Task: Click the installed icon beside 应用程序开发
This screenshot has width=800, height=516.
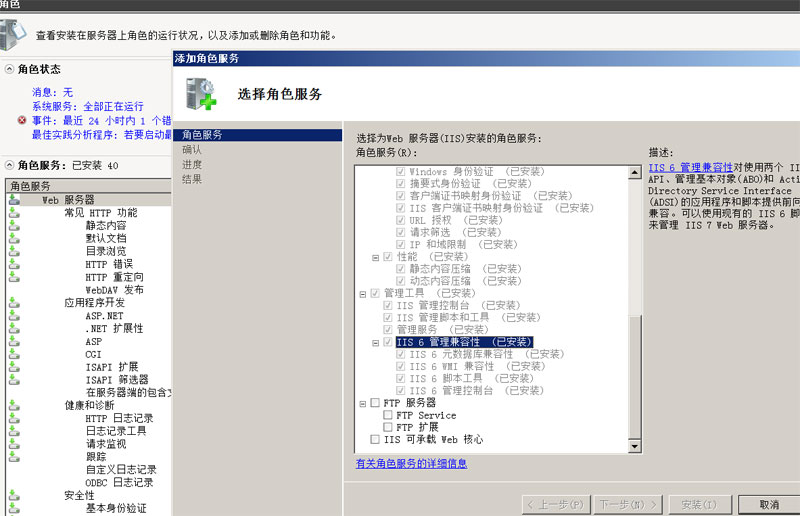Action: pyautogui.click(x=14, y=302)
